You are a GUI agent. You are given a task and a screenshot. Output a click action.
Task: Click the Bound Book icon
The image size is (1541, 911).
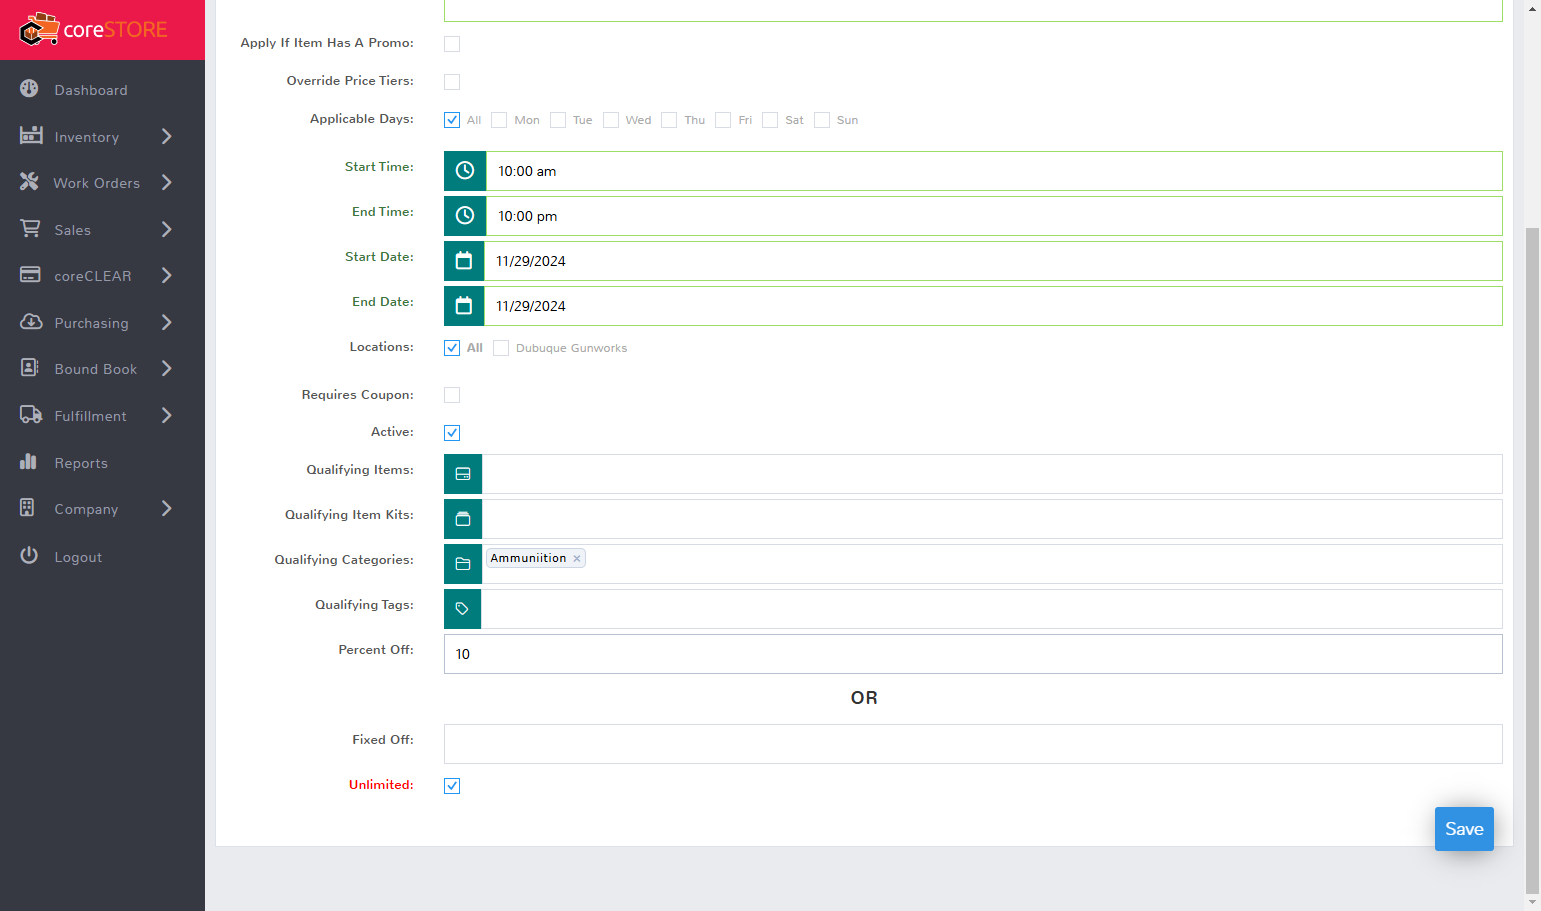(29, 368)
